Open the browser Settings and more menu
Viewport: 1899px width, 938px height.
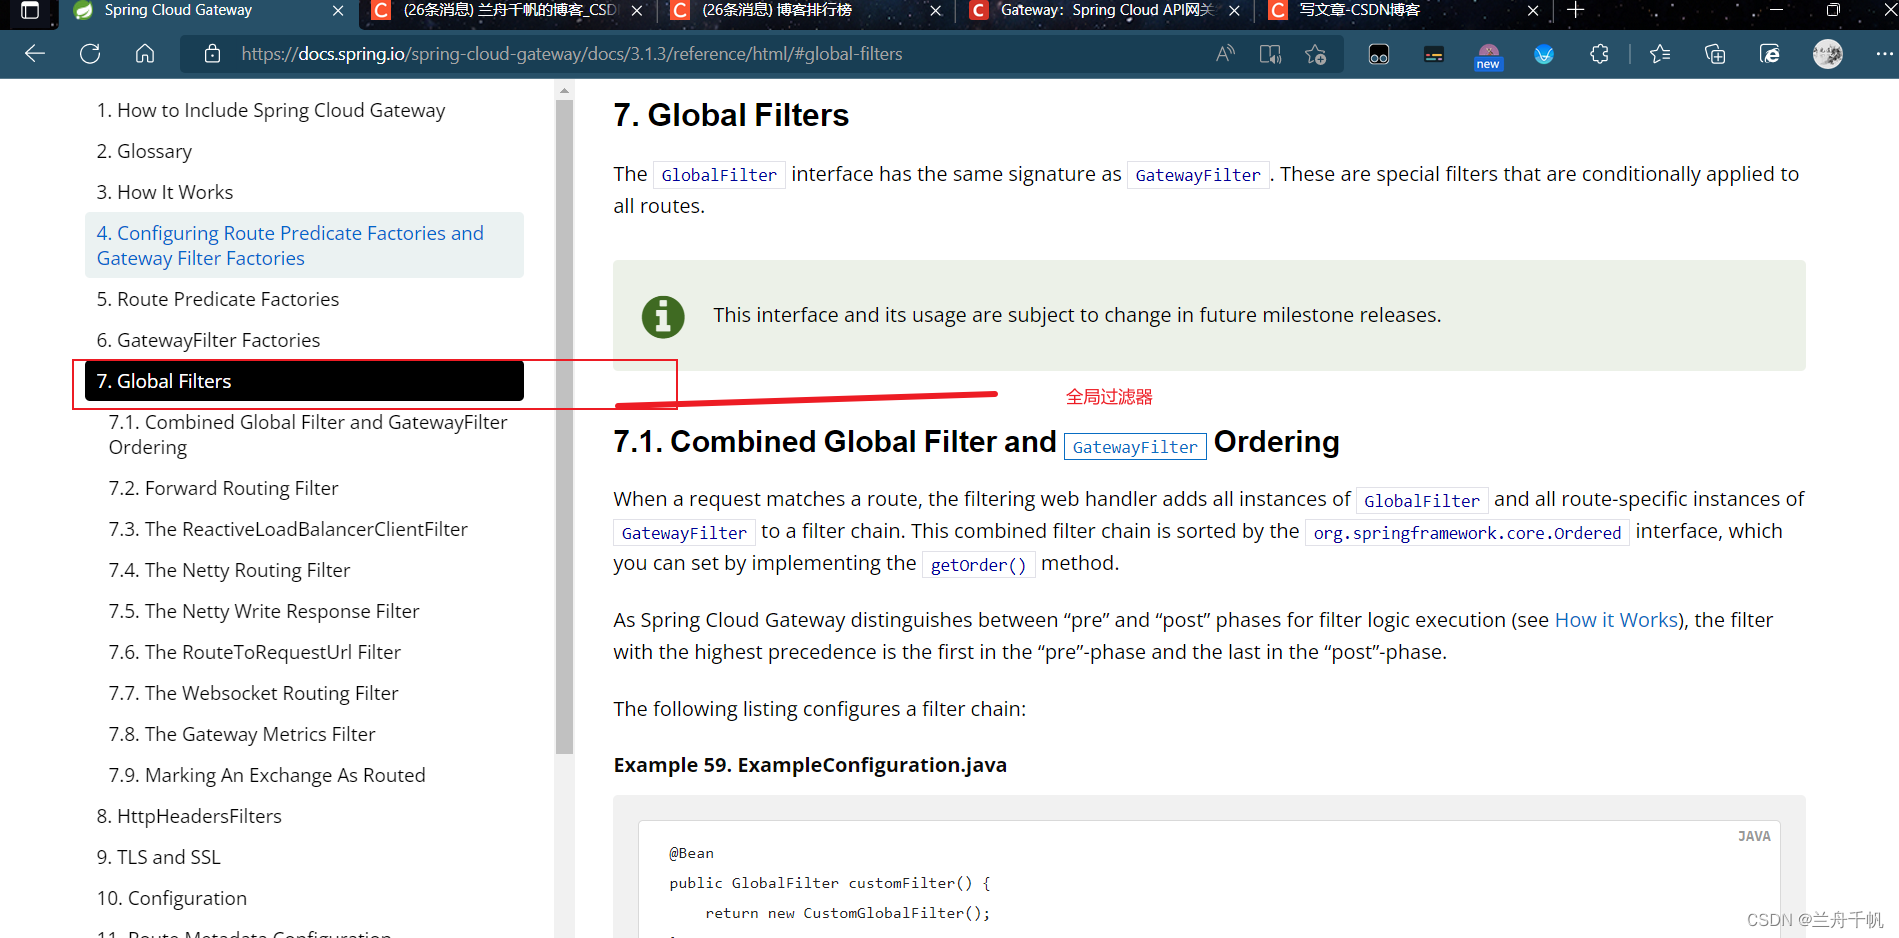pos(1884,54)
